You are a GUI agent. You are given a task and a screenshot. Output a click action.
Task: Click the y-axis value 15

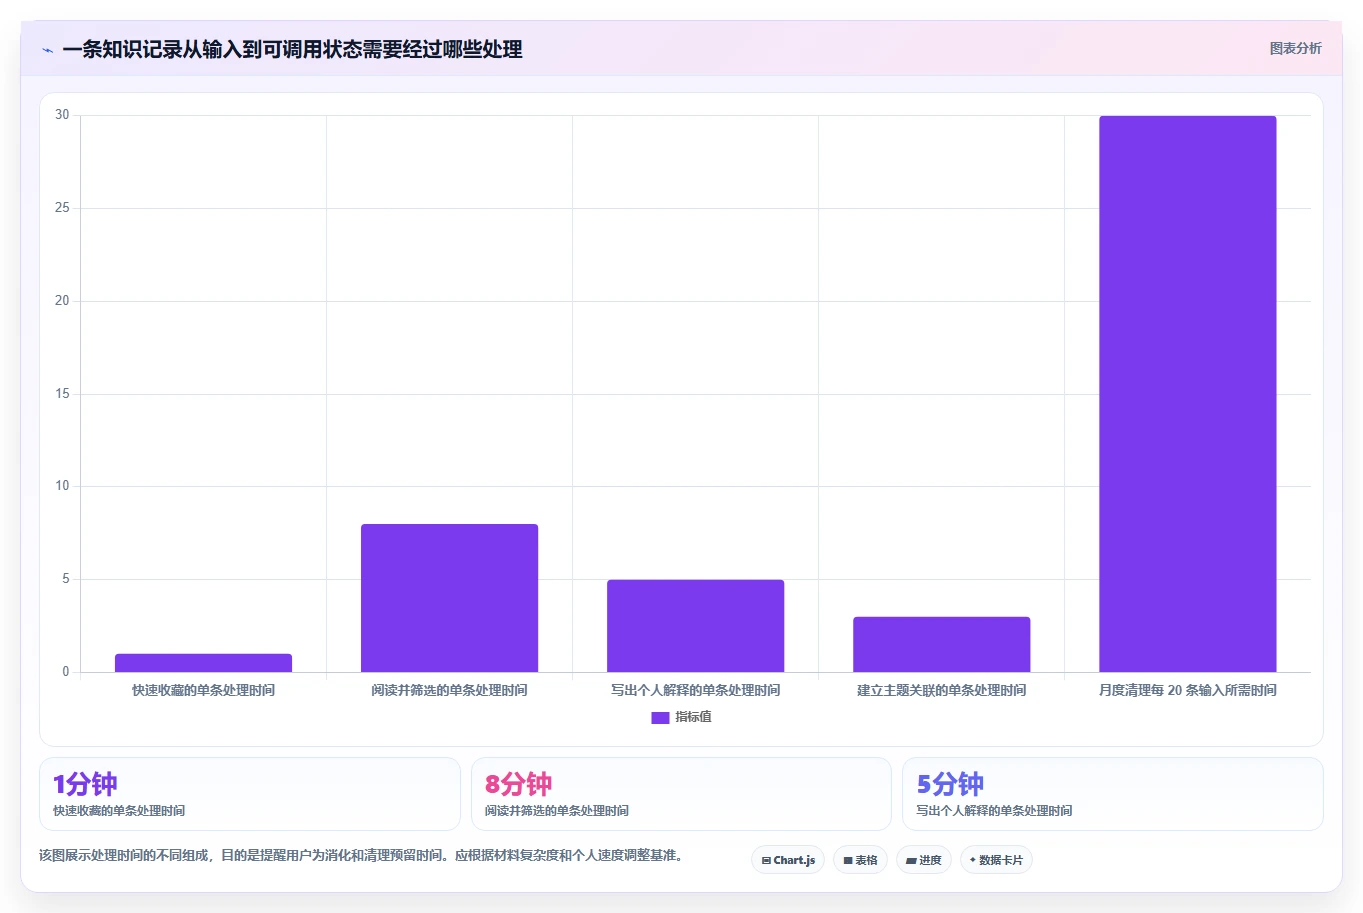click(x=62, y=394)
